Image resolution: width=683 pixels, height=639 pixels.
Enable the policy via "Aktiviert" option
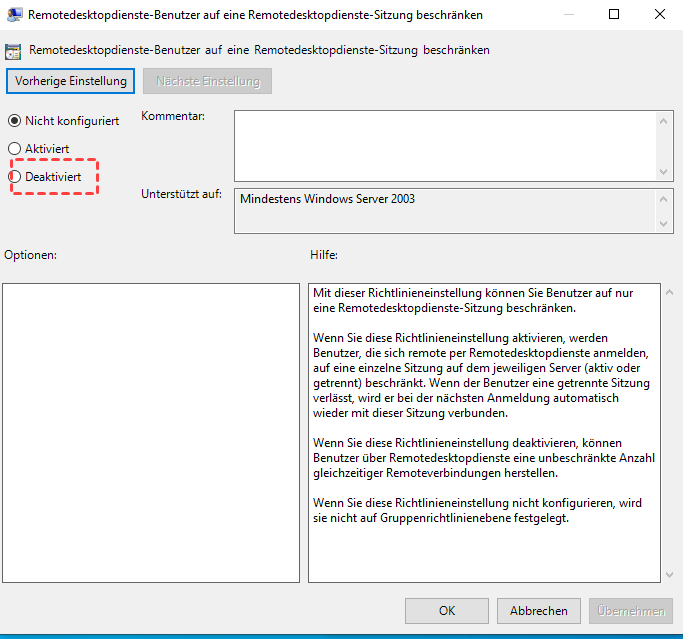15,149
